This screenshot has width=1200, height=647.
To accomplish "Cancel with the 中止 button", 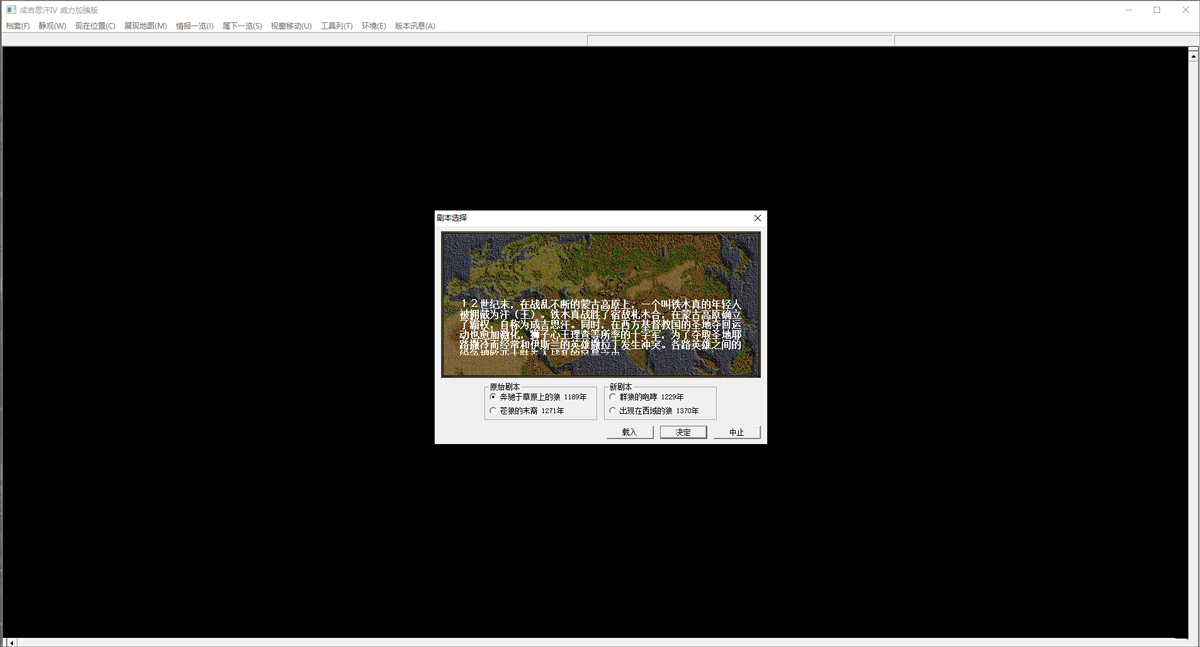I will point(737,432).
